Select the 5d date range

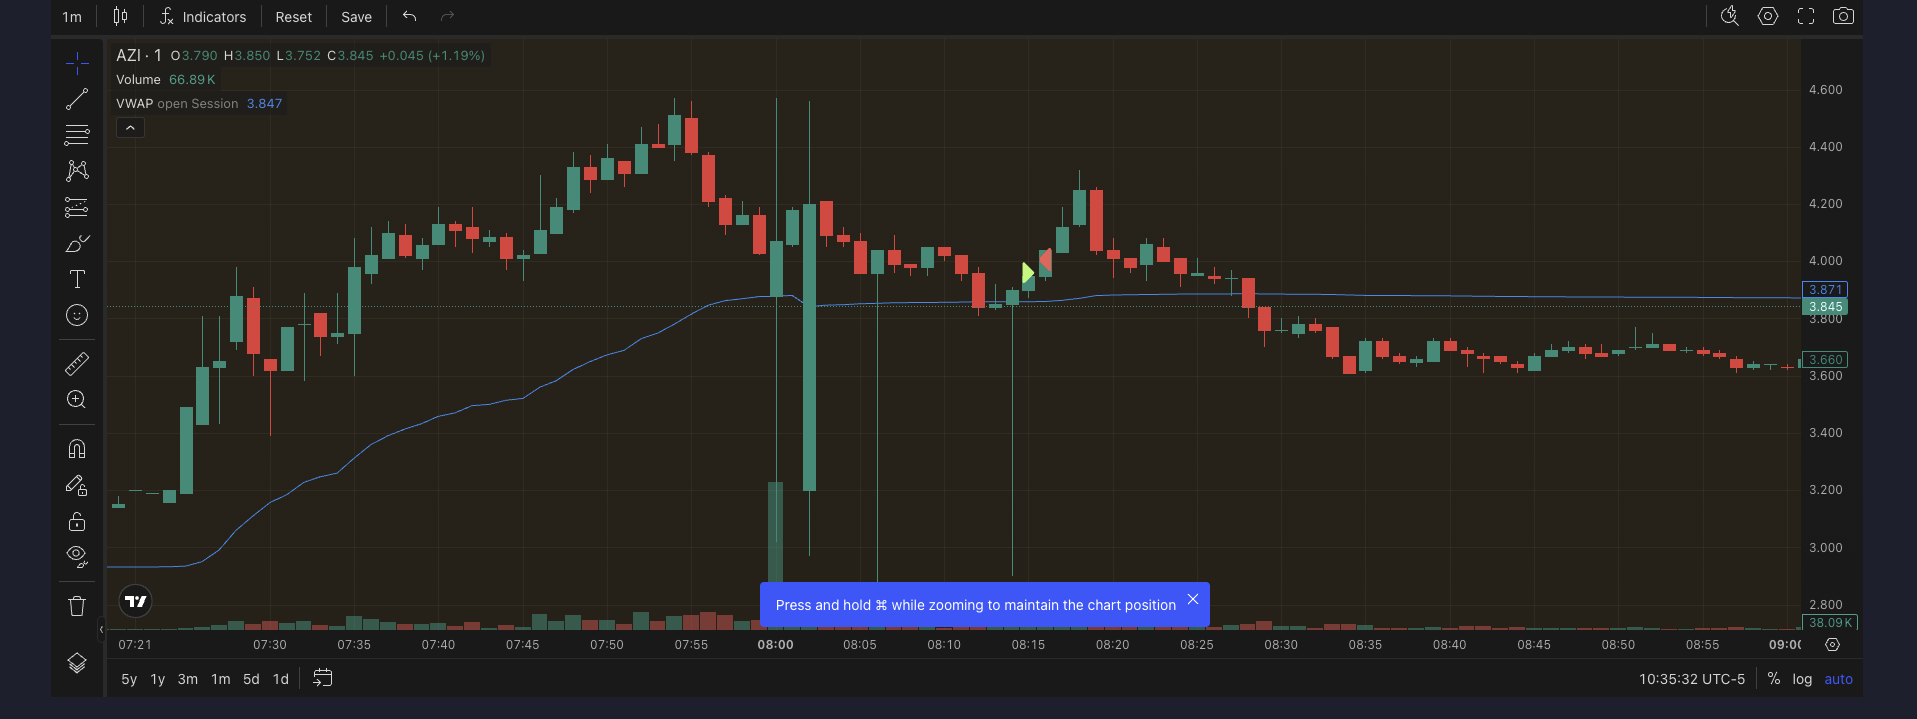[x=251, y=679]
